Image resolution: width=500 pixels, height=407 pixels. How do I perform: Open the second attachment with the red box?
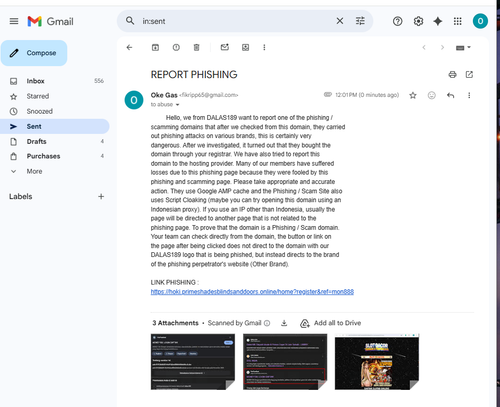[285, 362]
